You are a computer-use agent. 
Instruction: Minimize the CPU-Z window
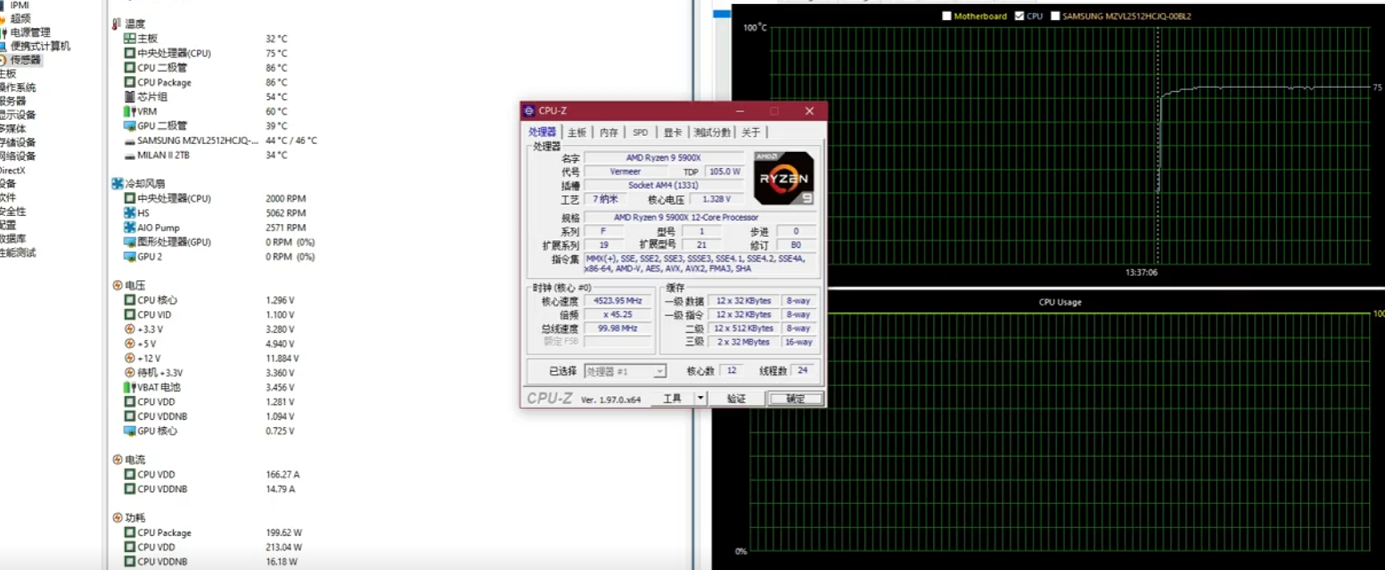pyautogui.click(x=739, y=111)
